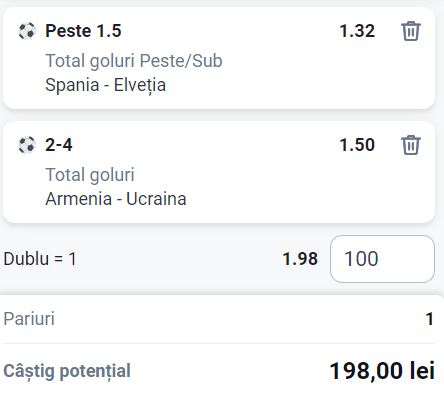444x394 pixels.
Task: Click the football icon beside Peste 1.5
Action: [27, 31]
